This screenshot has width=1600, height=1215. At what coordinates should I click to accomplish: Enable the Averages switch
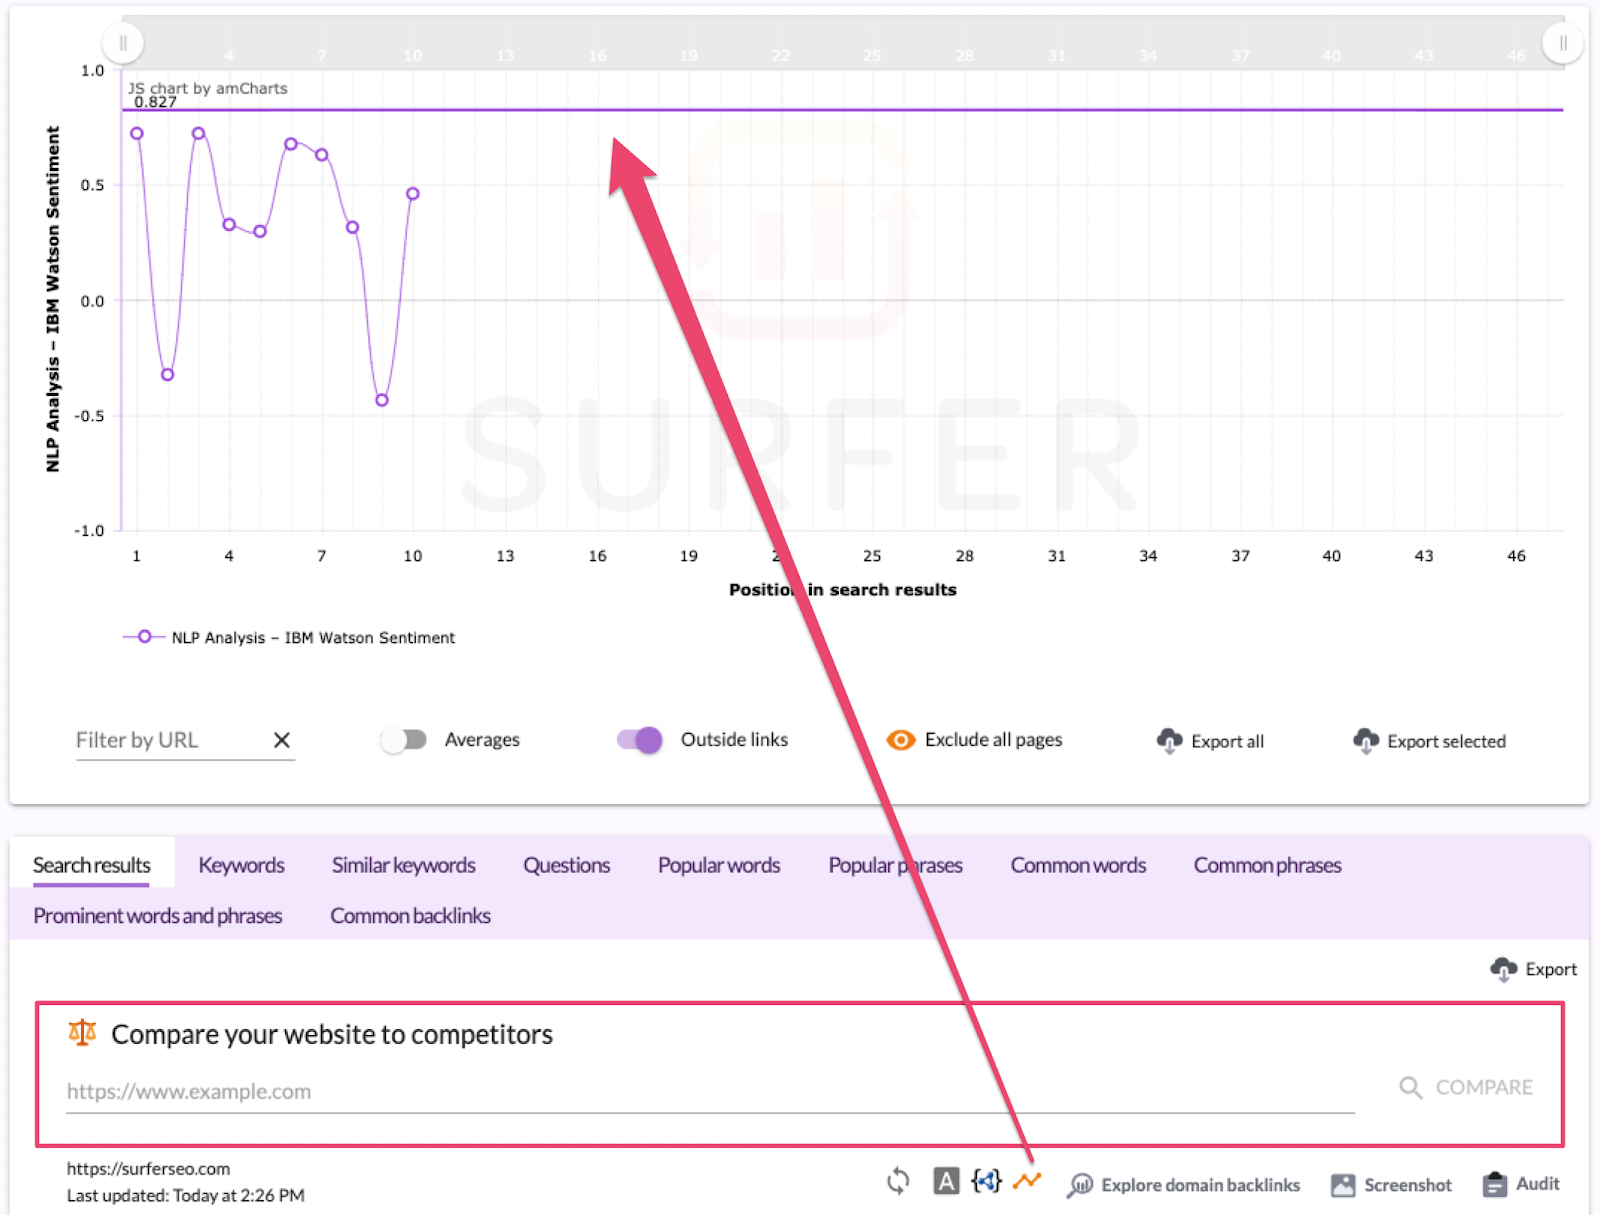point(404,740)
